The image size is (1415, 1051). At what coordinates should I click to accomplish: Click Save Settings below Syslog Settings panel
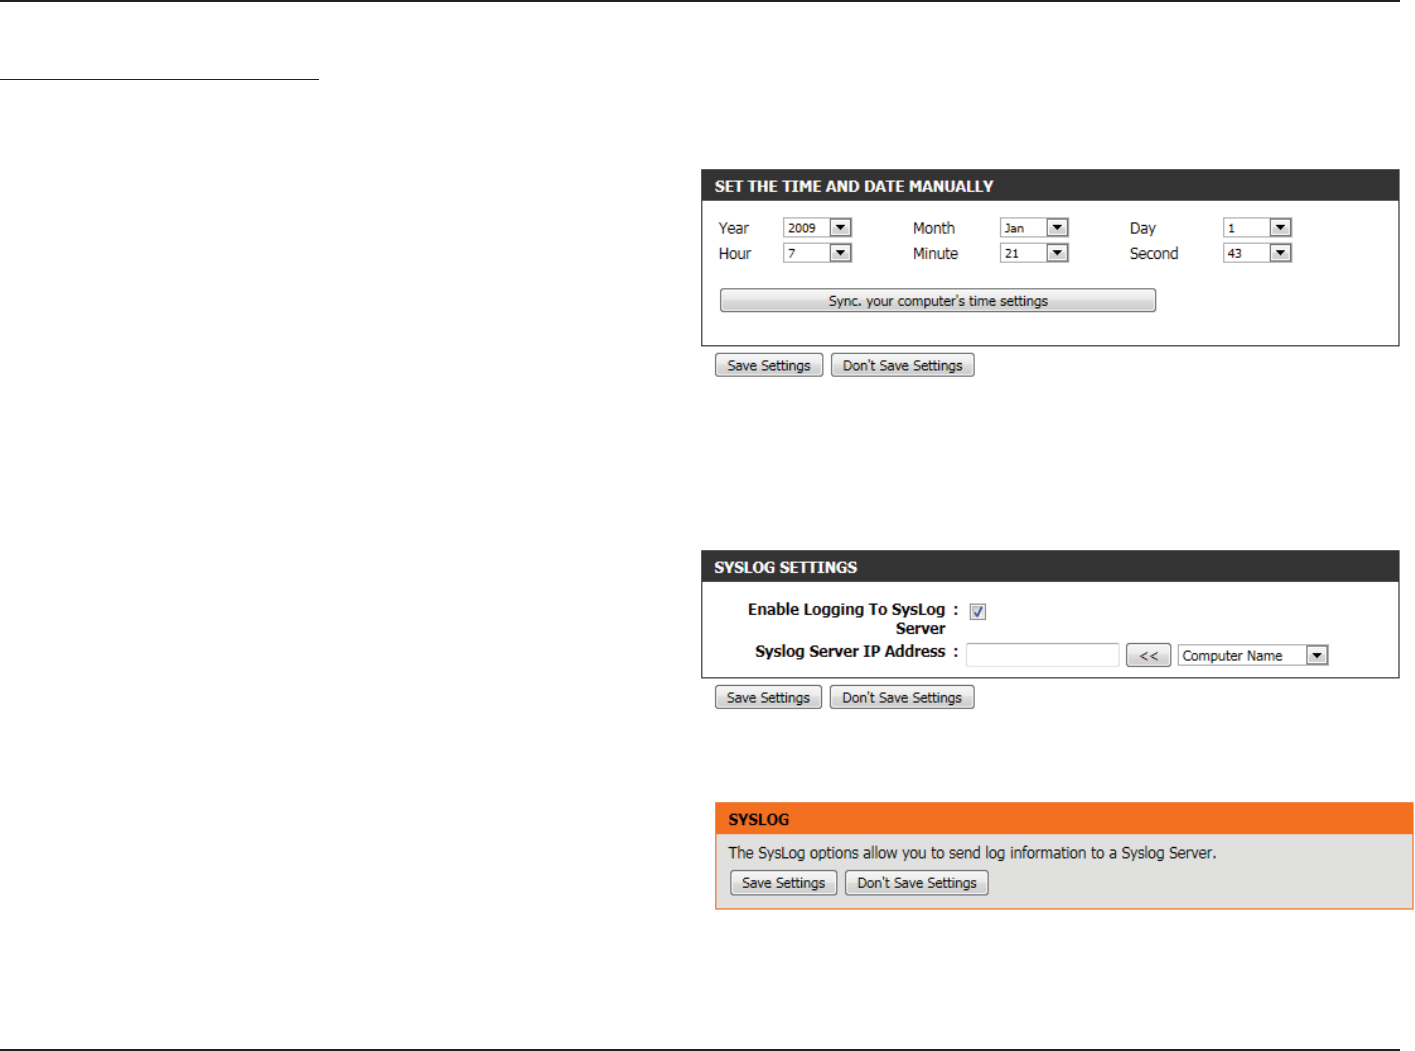(768, 697)
